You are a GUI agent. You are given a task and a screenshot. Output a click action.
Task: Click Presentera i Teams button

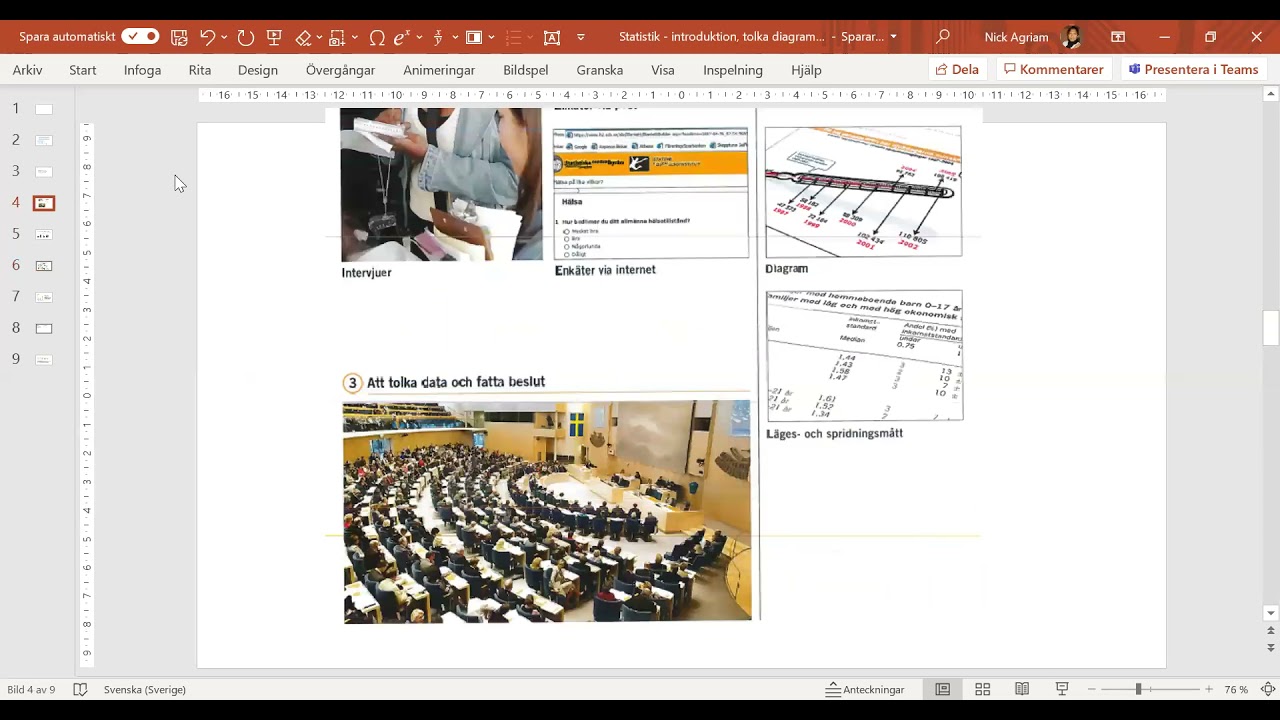click(x=1193, y=70)
